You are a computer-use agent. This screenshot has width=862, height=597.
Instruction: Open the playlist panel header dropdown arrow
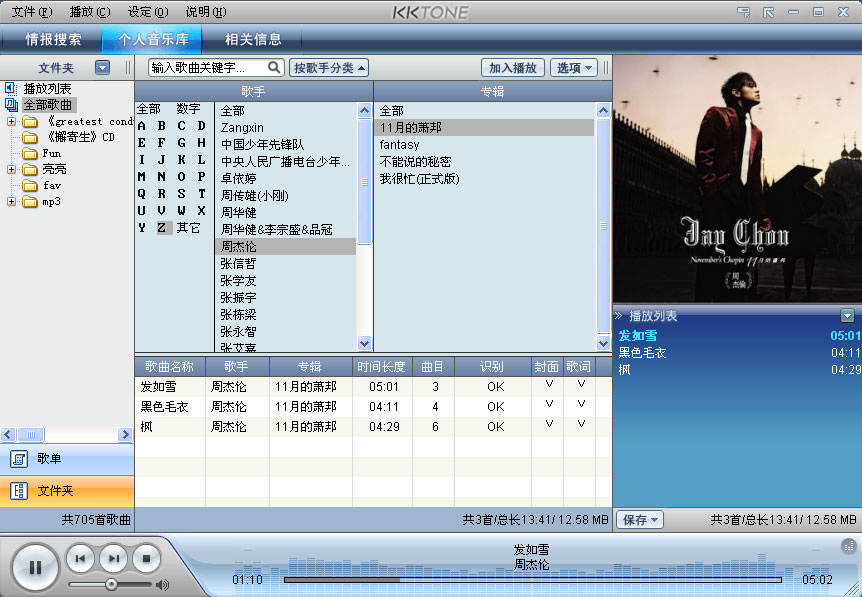point(847,316)
